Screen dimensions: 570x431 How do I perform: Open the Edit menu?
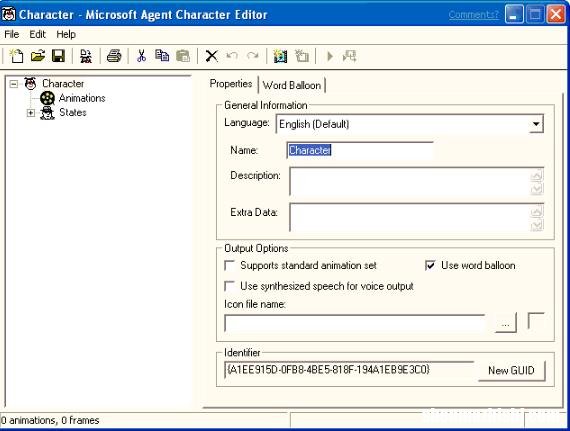[x=37, y=35]
